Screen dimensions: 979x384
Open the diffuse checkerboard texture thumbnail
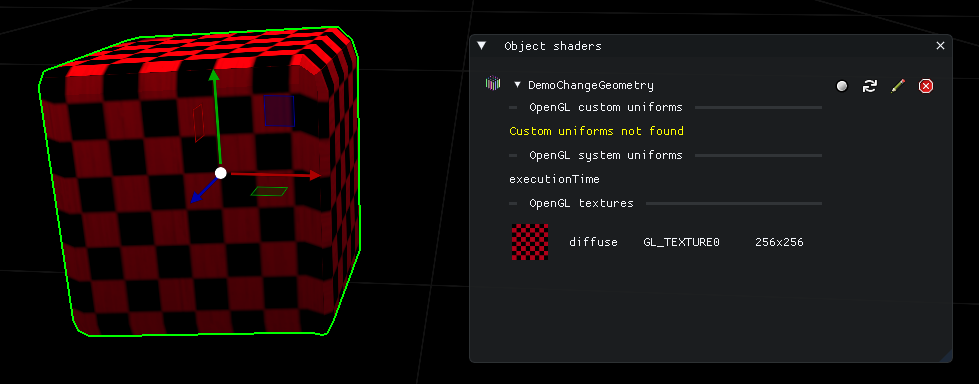(530, 242)
